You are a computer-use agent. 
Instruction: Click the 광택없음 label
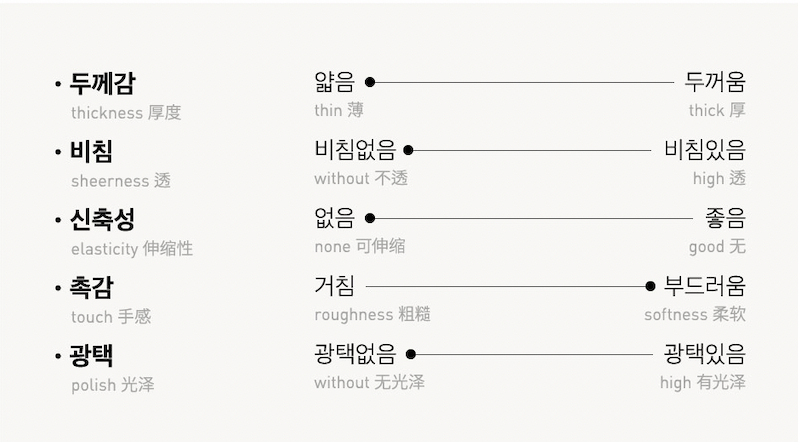pyautogui.click(x=355, y=354)
